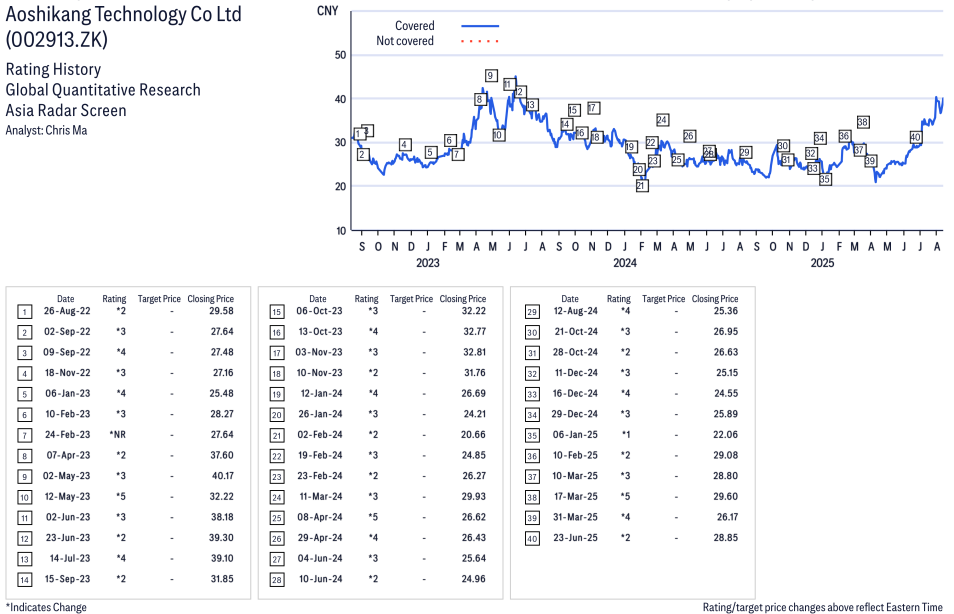Click the solid blue Covered legend line
This screenshot has width=954, height=614.
[480, 26]
